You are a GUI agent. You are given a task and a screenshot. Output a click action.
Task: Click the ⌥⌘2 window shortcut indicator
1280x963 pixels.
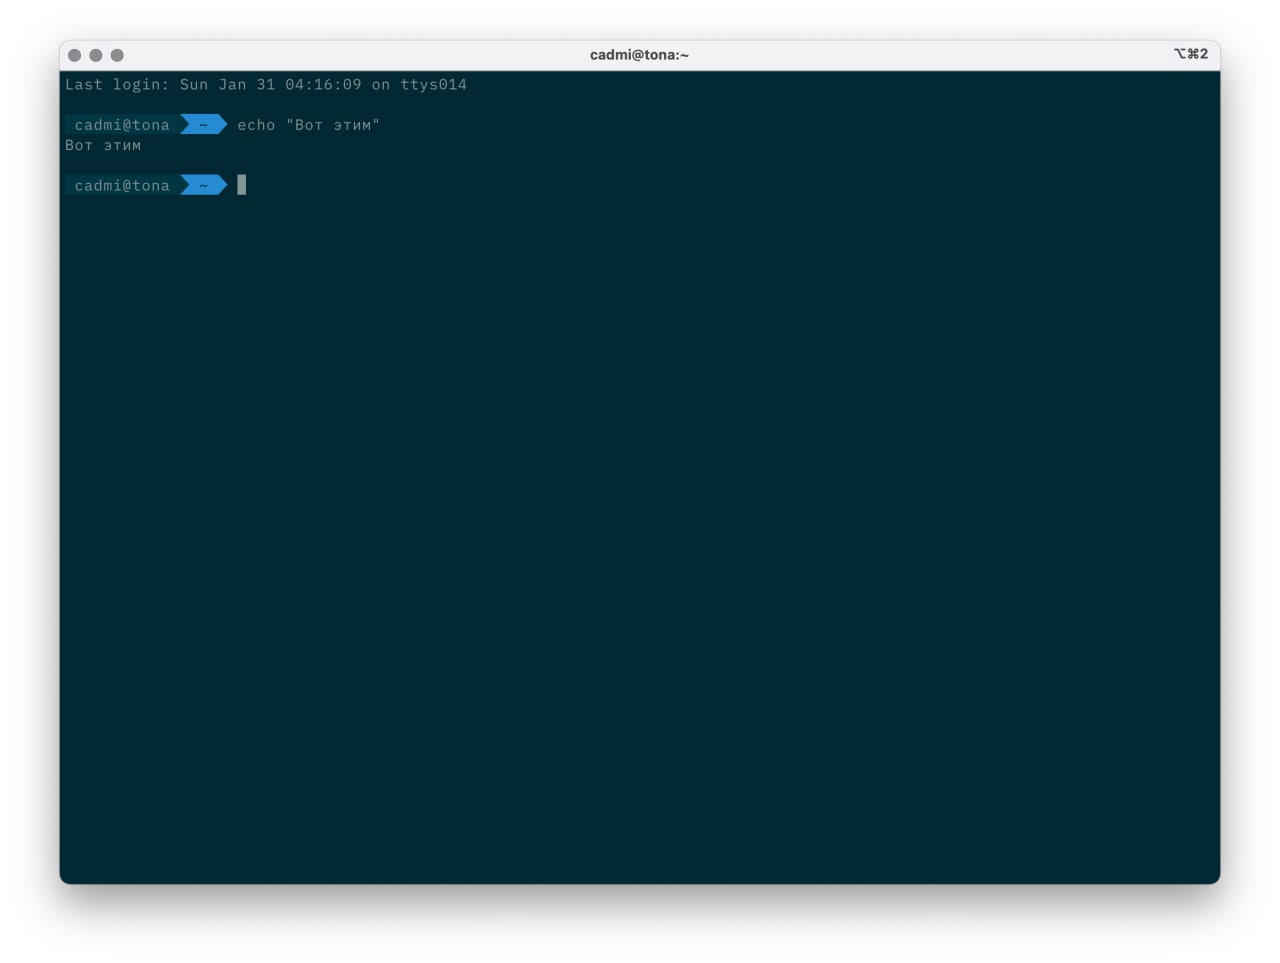(x=1191, y=54)
